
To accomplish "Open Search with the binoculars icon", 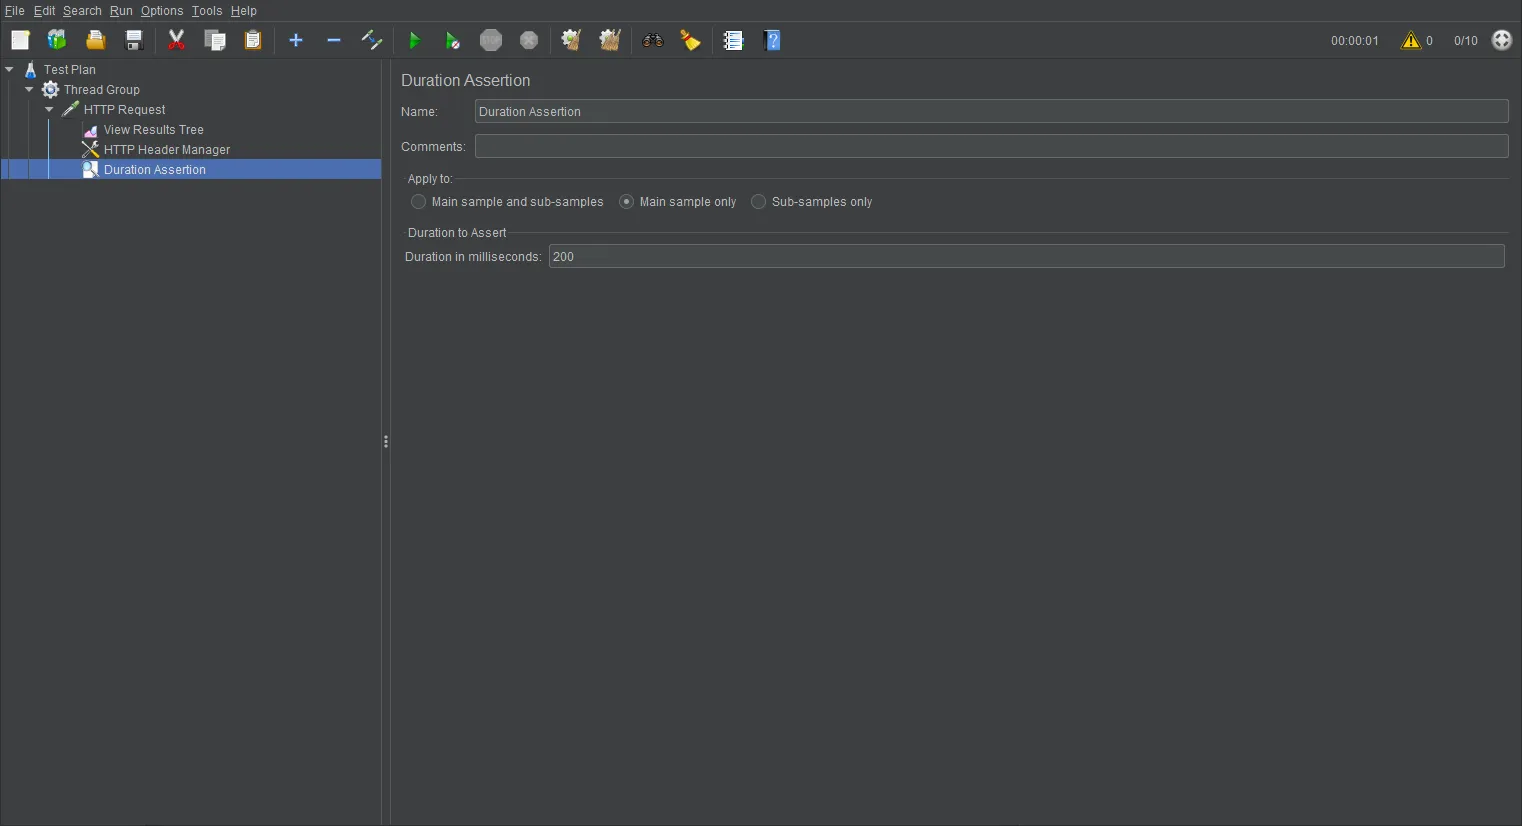I will tap(653, 40).
